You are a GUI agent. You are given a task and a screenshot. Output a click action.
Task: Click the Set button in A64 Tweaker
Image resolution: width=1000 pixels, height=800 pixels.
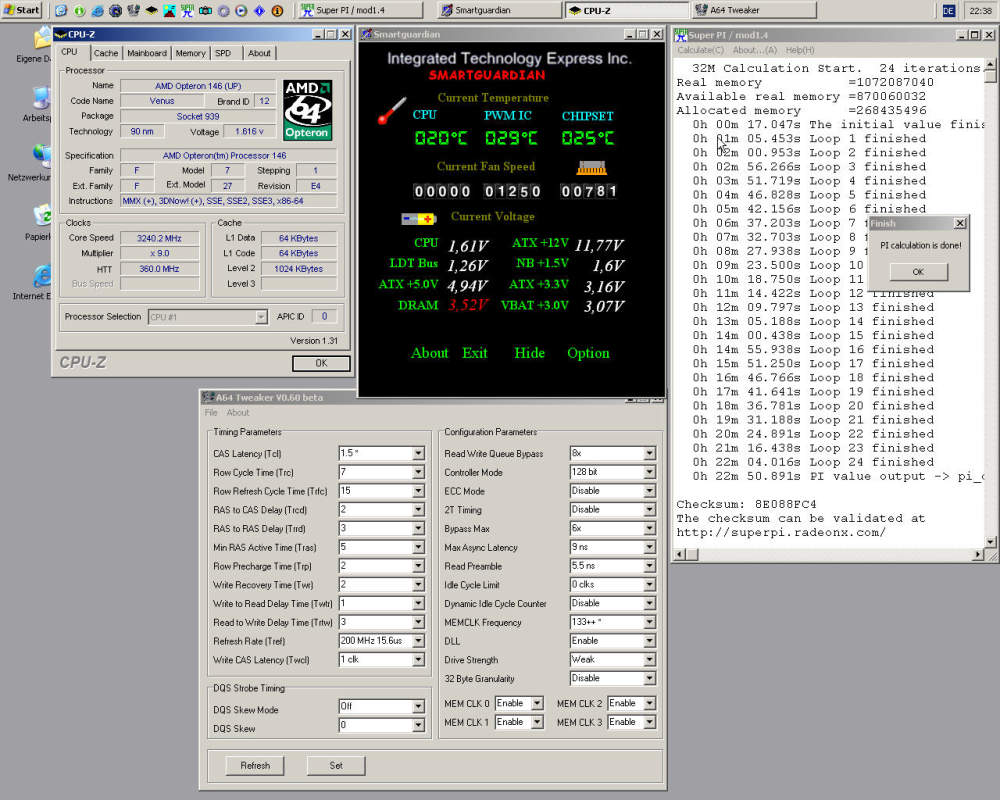(x=336, y=766)
